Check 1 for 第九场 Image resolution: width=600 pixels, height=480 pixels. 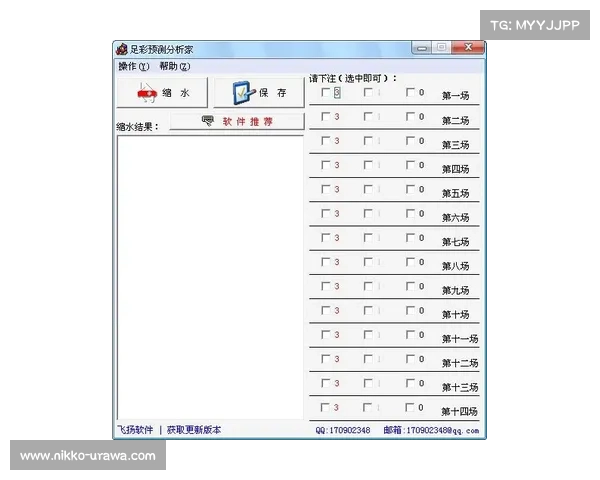pyautogui.click(x=368, y=286)
